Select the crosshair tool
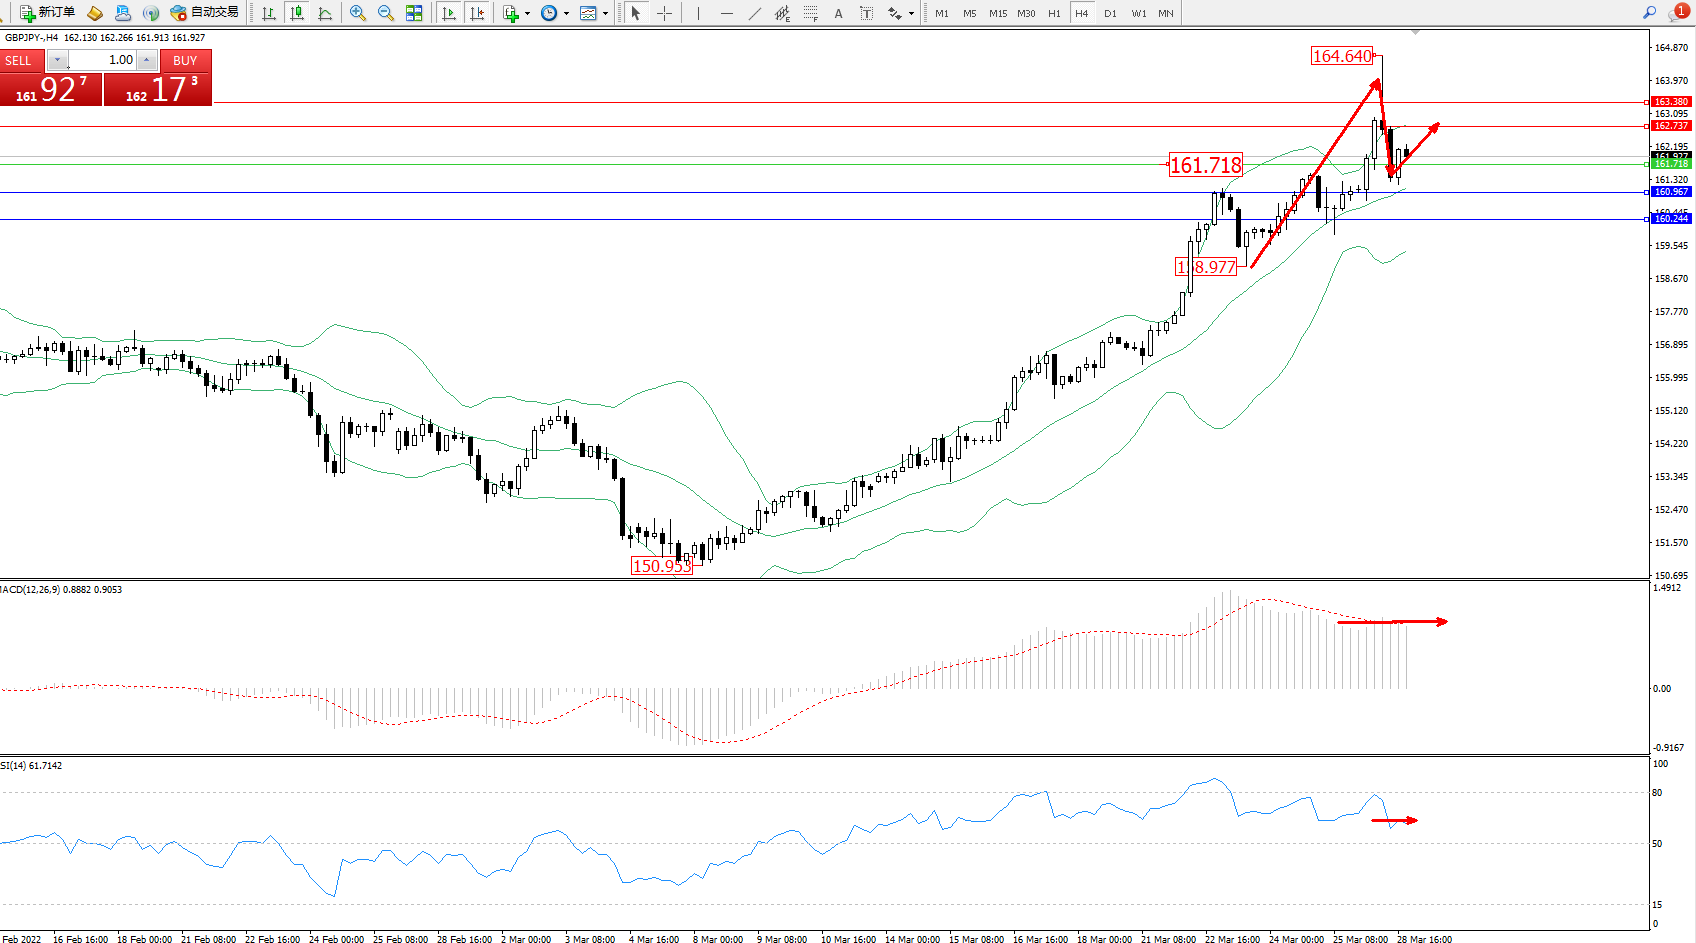The image size is (1696, 943). pyautogui.click(x=664, y=13)
